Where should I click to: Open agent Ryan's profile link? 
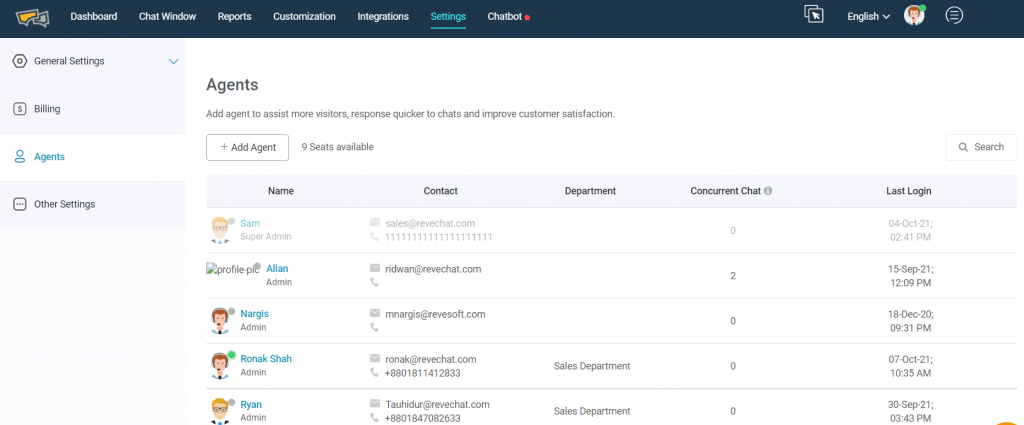click(x=251, y=404)
